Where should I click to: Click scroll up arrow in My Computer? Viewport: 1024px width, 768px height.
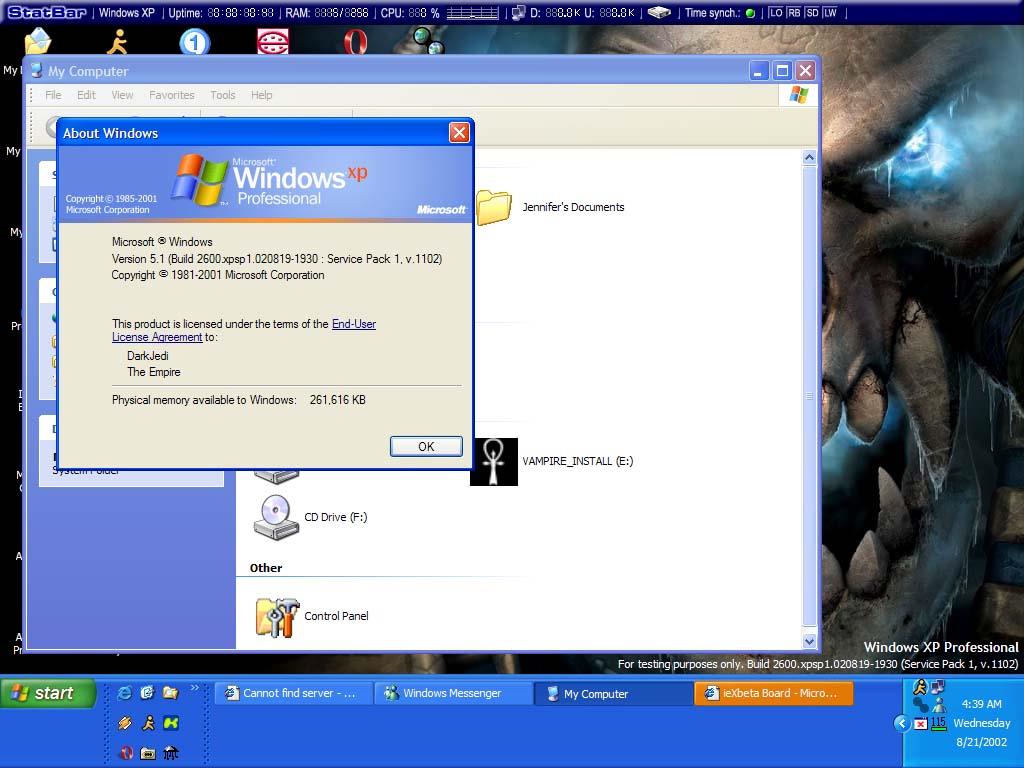(809, 157)
